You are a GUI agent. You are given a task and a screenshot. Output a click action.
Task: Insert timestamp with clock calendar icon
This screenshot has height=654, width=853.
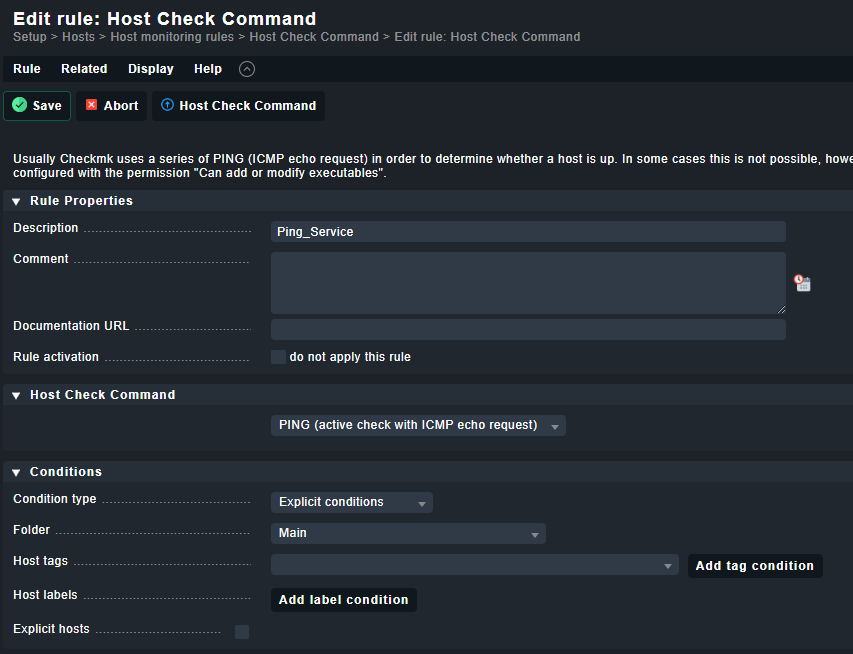click(x=802, y=283)
